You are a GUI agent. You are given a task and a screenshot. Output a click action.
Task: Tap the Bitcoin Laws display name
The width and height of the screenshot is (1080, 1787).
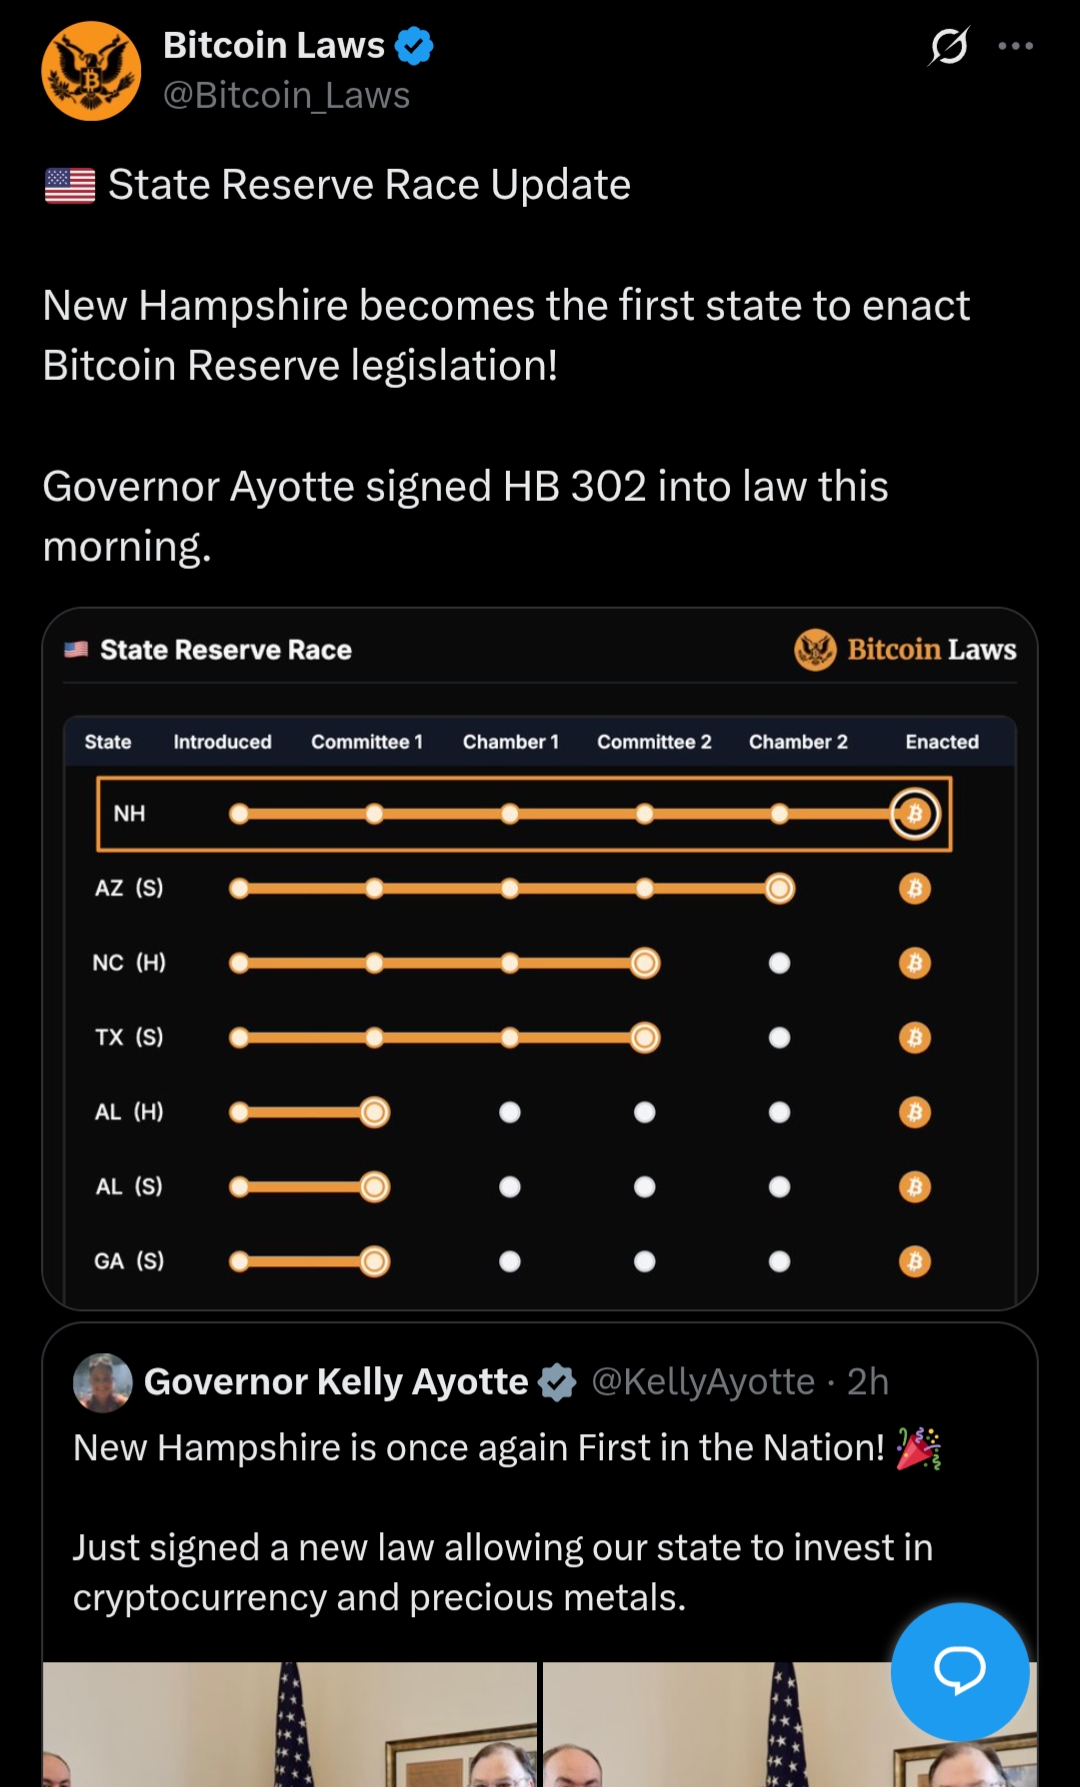[x=273, y=46]
